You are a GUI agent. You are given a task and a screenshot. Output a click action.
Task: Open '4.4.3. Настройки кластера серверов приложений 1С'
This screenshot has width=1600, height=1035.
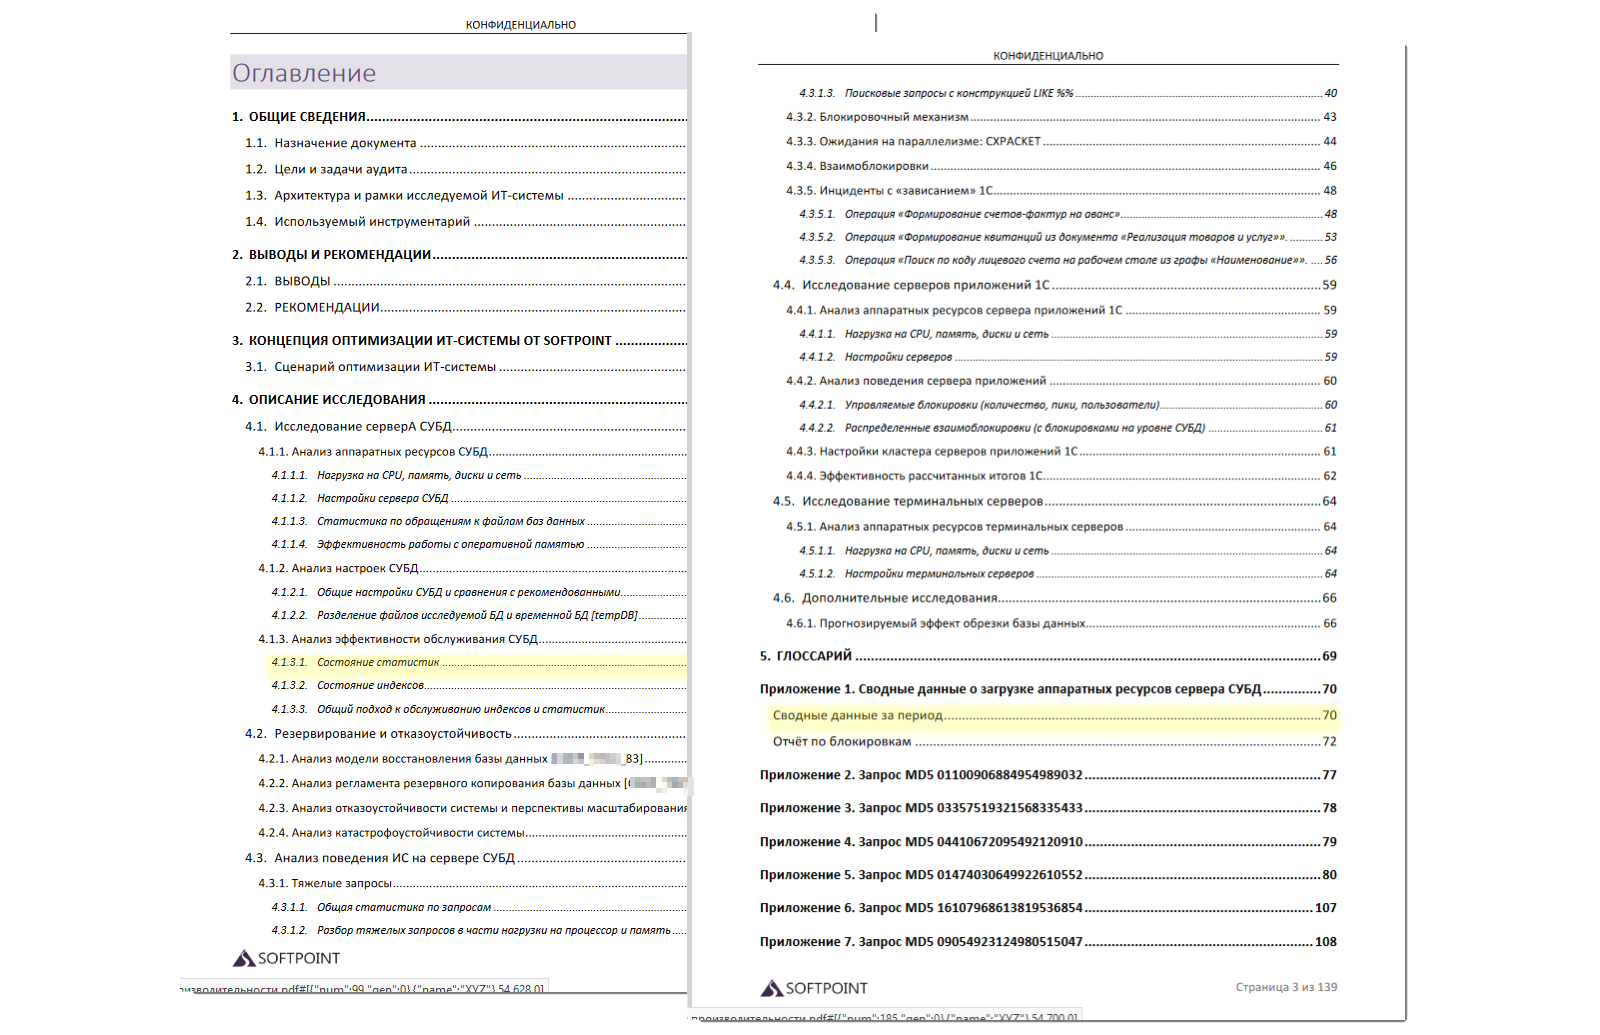click(1061, 451)
